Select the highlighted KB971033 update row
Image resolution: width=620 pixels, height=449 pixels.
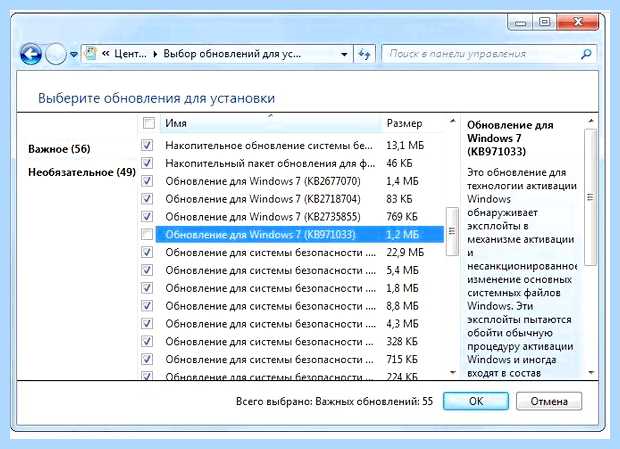pyautogui.click(x=300, y=234)
